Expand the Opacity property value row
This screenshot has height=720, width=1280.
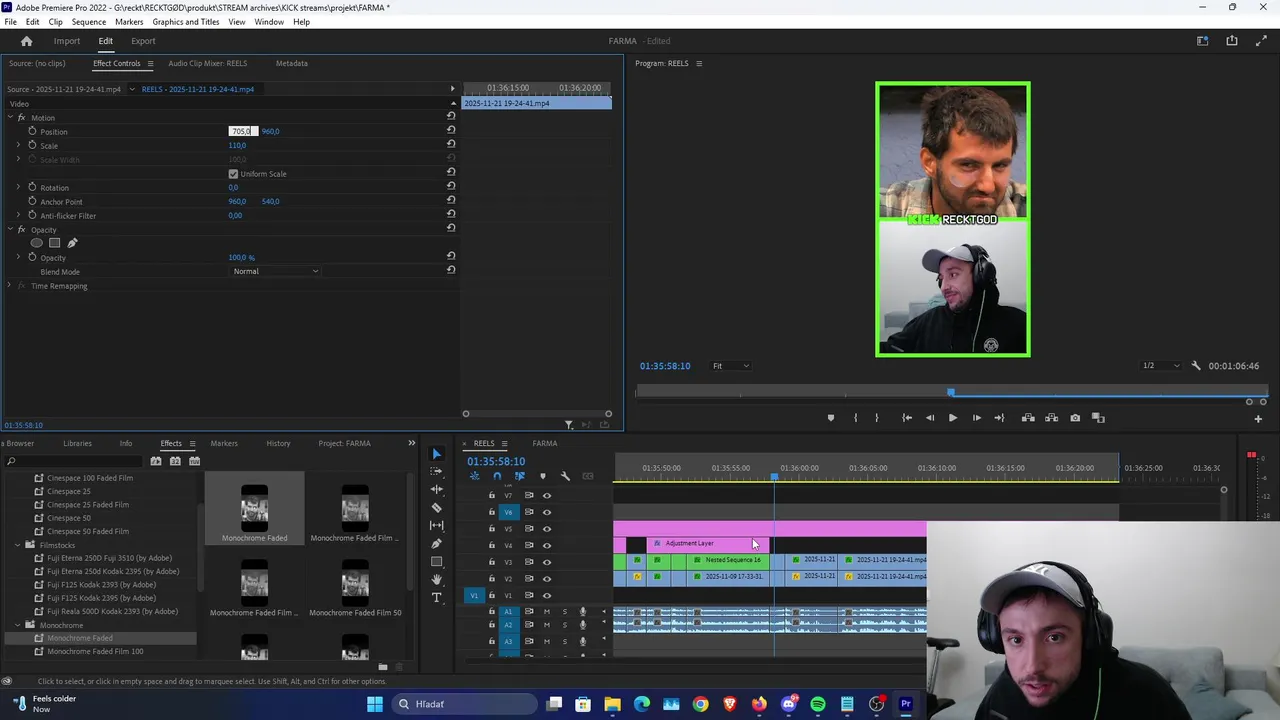(x=18, y=257)
